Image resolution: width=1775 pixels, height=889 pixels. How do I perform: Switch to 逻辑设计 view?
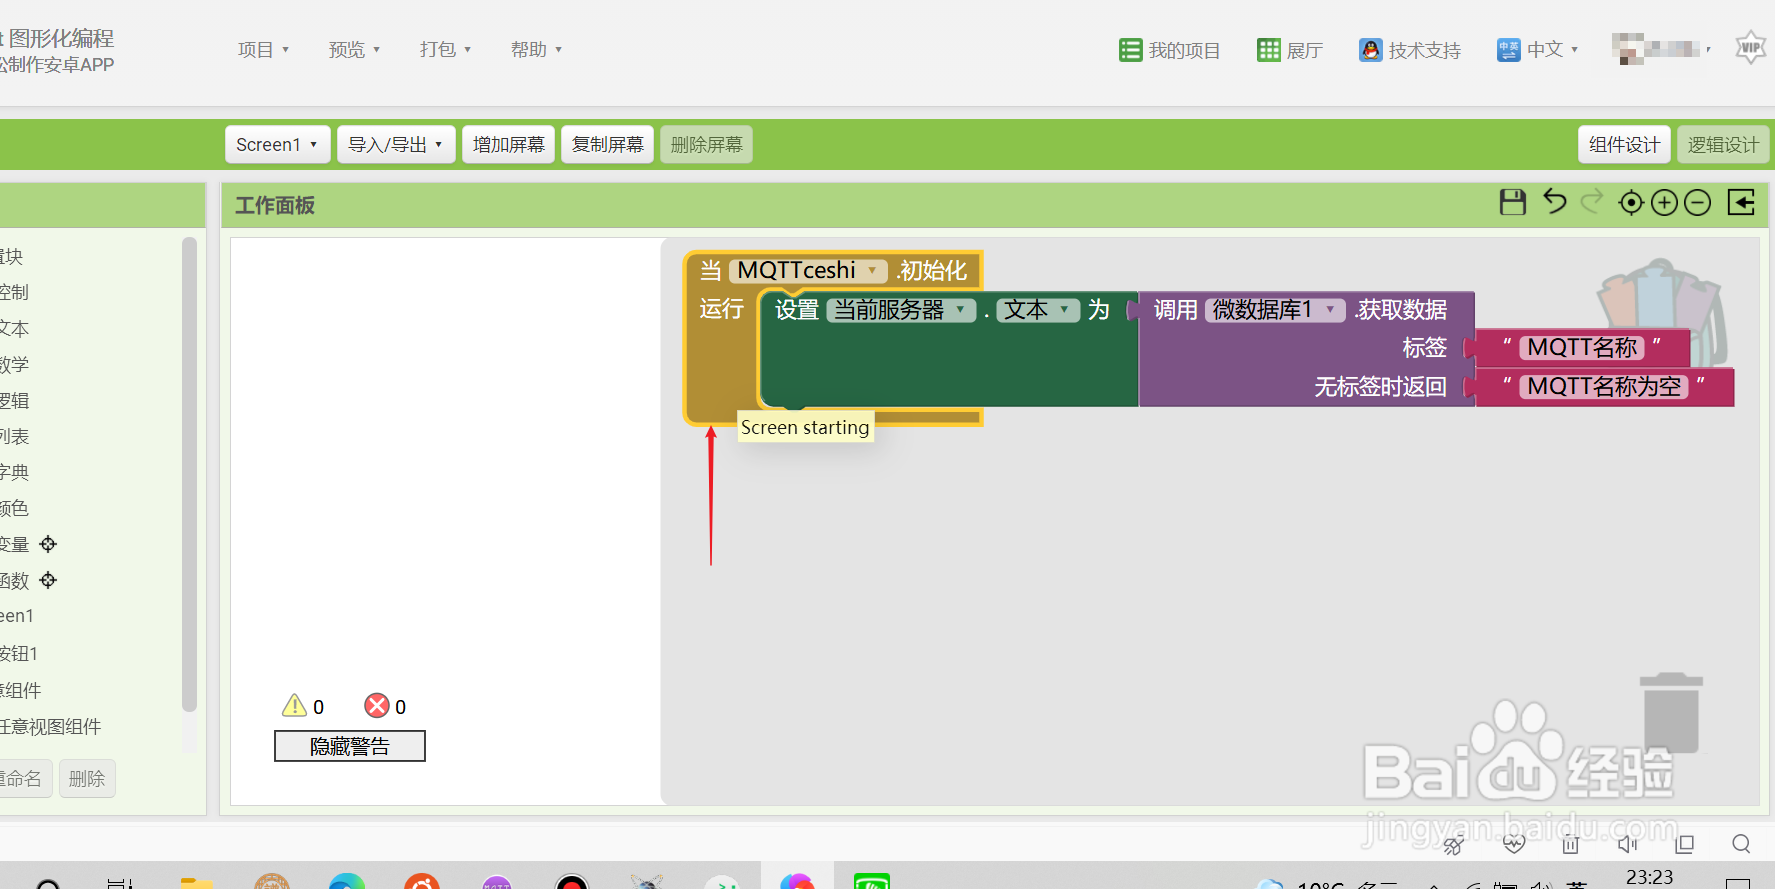coord(1723,145)
